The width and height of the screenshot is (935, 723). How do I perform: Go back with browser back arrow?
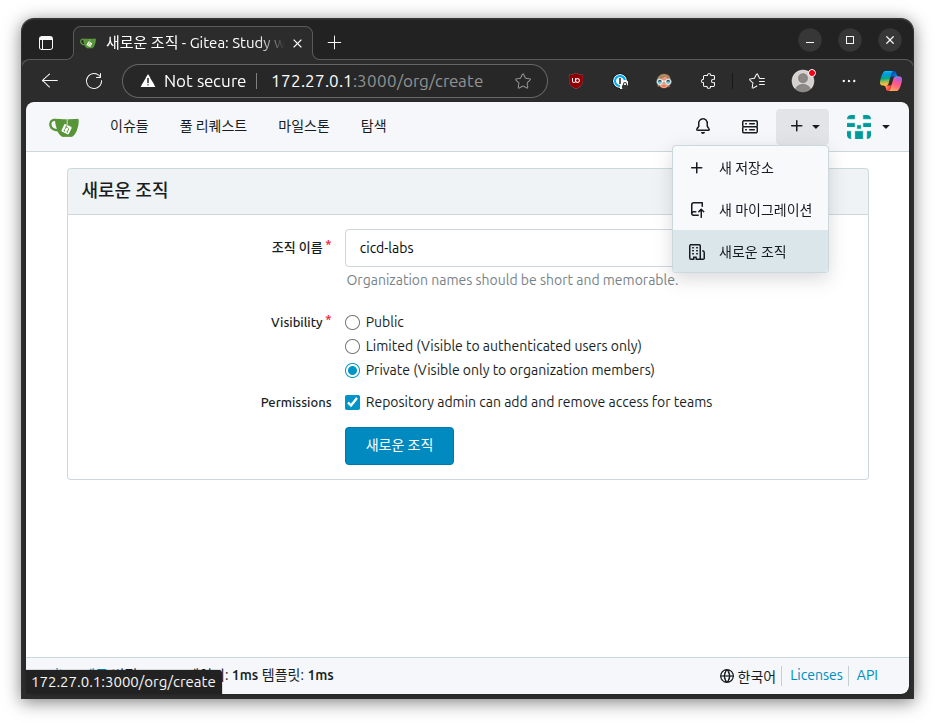coord(50,81)
